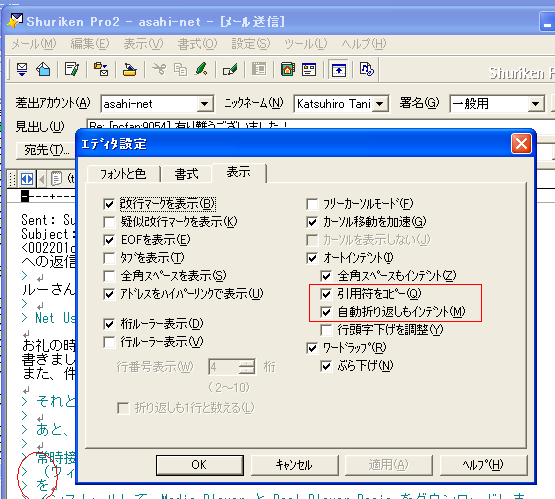
Task: Open the ニックネーム Katsuhiro Tani dropdown
Action: (x=380, y=104)
